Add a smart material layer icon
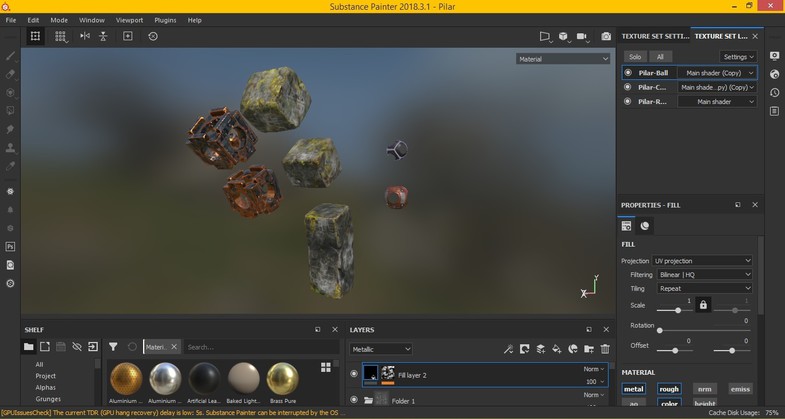Viewport: 785px width, 419px height. coord(573,349)
